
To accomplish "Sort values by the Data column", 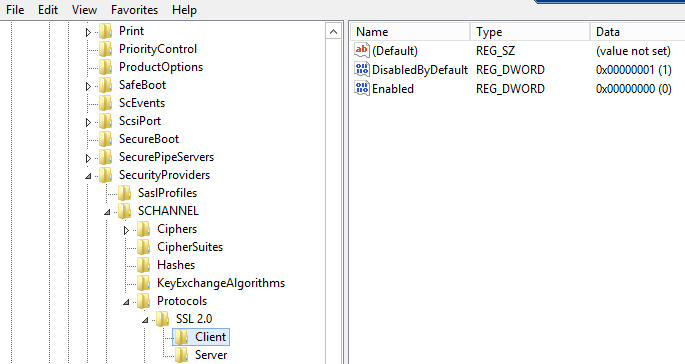I will pyautogui.click(x=637, y=32).
